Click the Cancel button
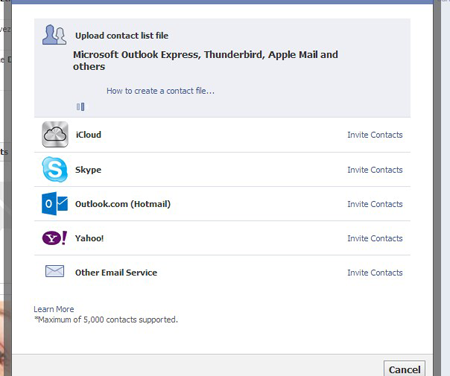 click(404, 369)
